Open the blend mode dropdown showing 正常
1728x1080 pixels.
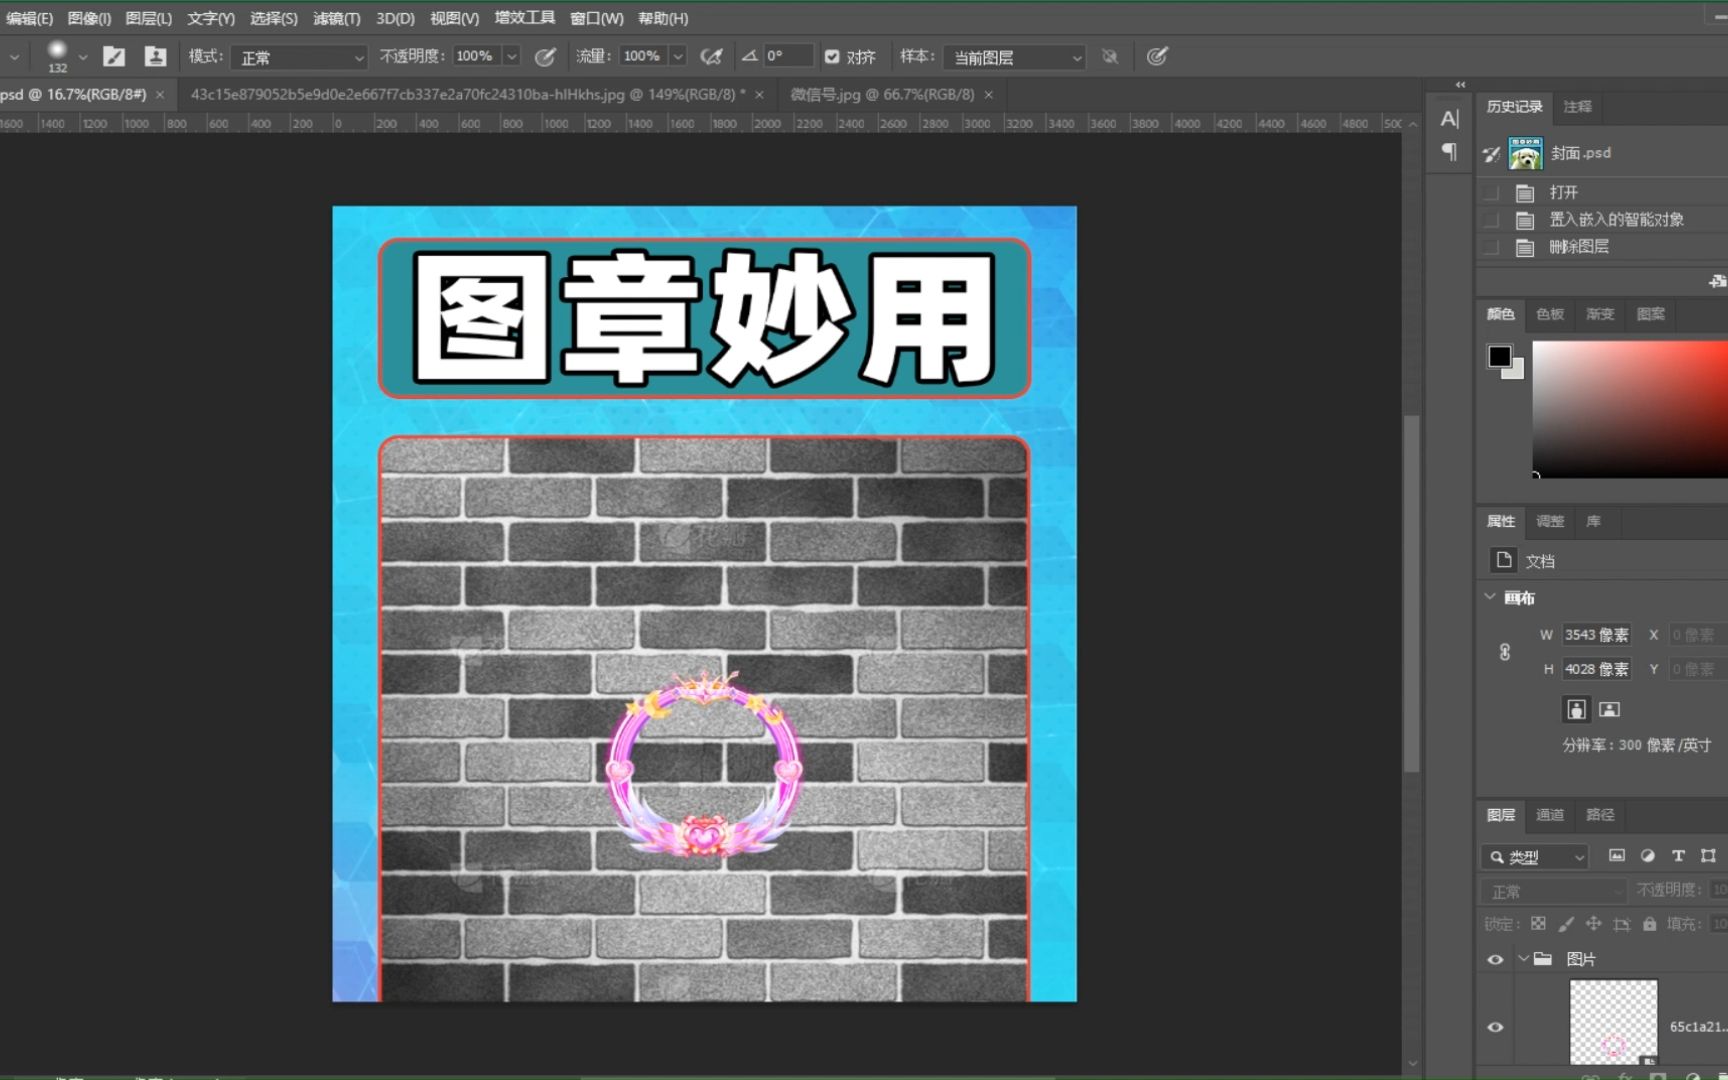[x=298, y=56]
